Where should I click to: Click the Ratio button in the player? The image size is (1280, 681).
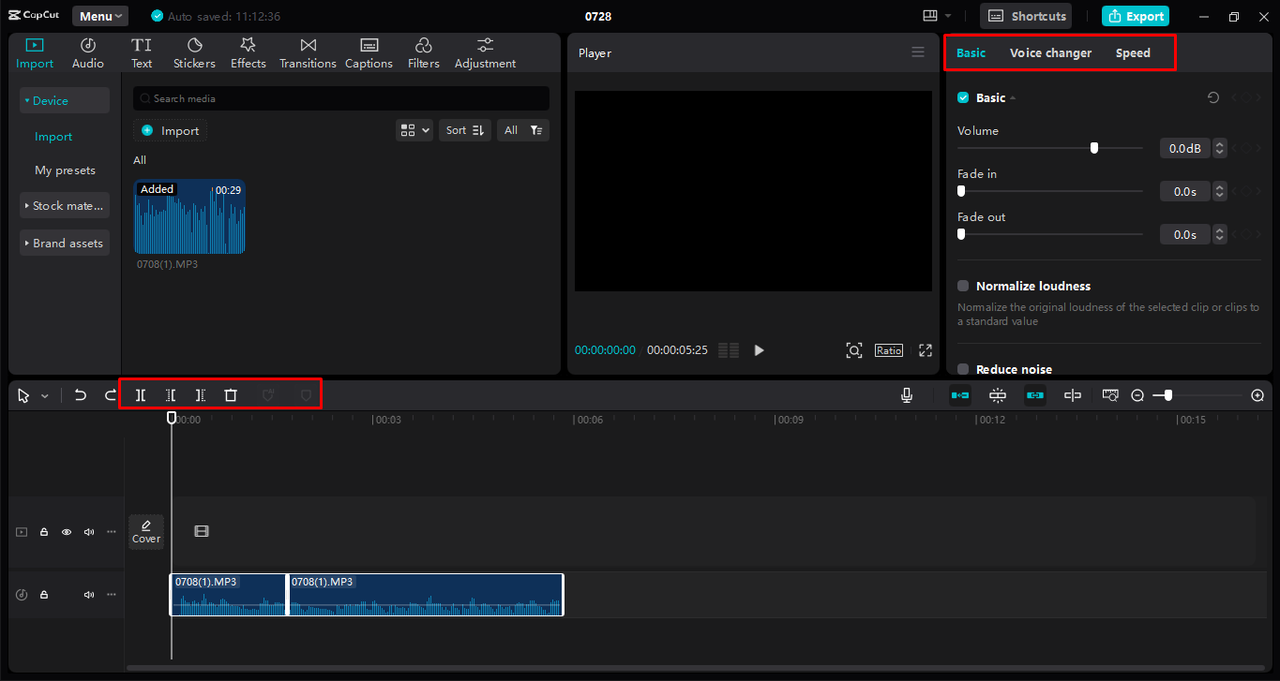pos(889,350)
